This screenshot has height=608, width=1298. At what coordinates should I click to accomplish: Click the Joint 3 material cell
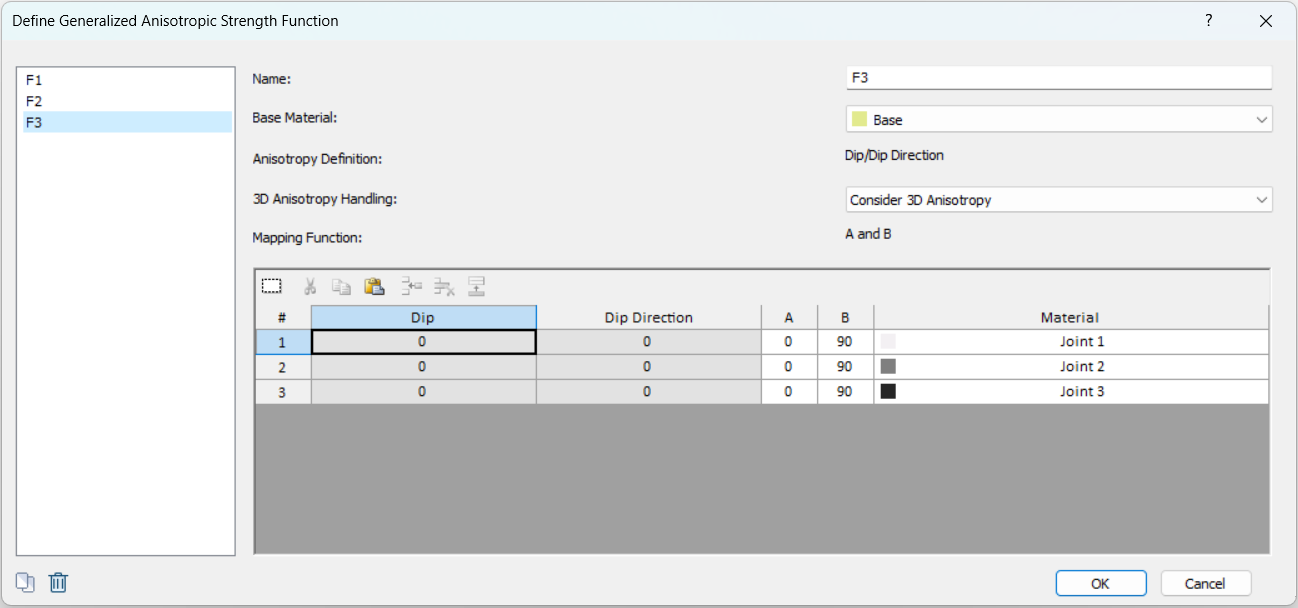[x=1071, y=392]
